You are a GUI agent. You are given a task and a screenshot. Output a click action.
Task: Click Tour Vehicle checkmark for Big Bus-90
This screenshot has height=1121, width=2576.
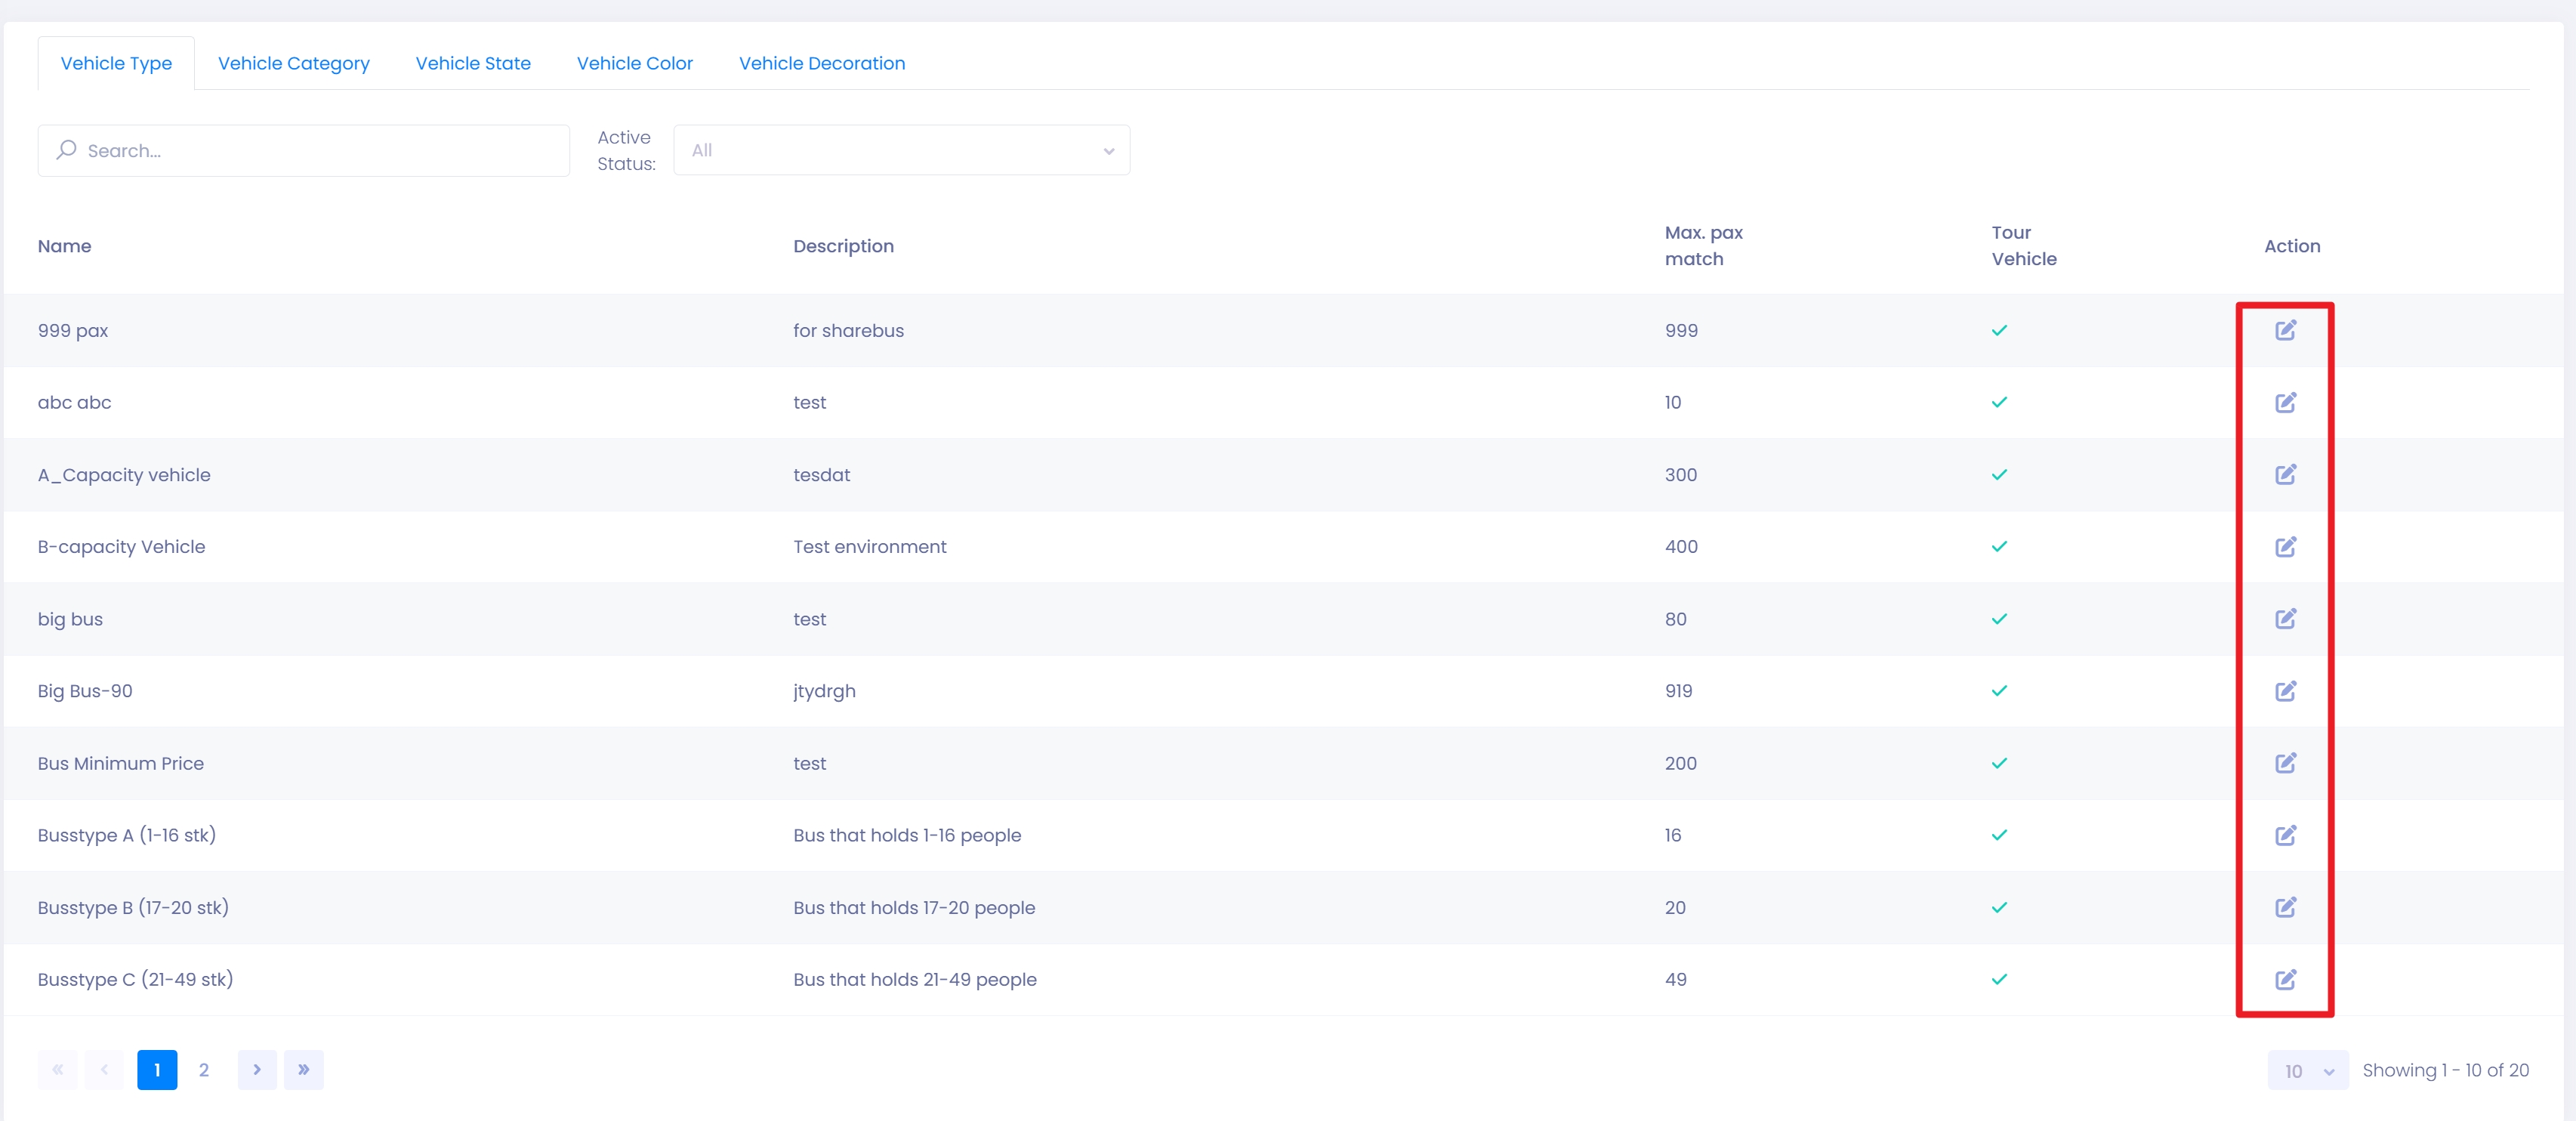pos(1999,691)
